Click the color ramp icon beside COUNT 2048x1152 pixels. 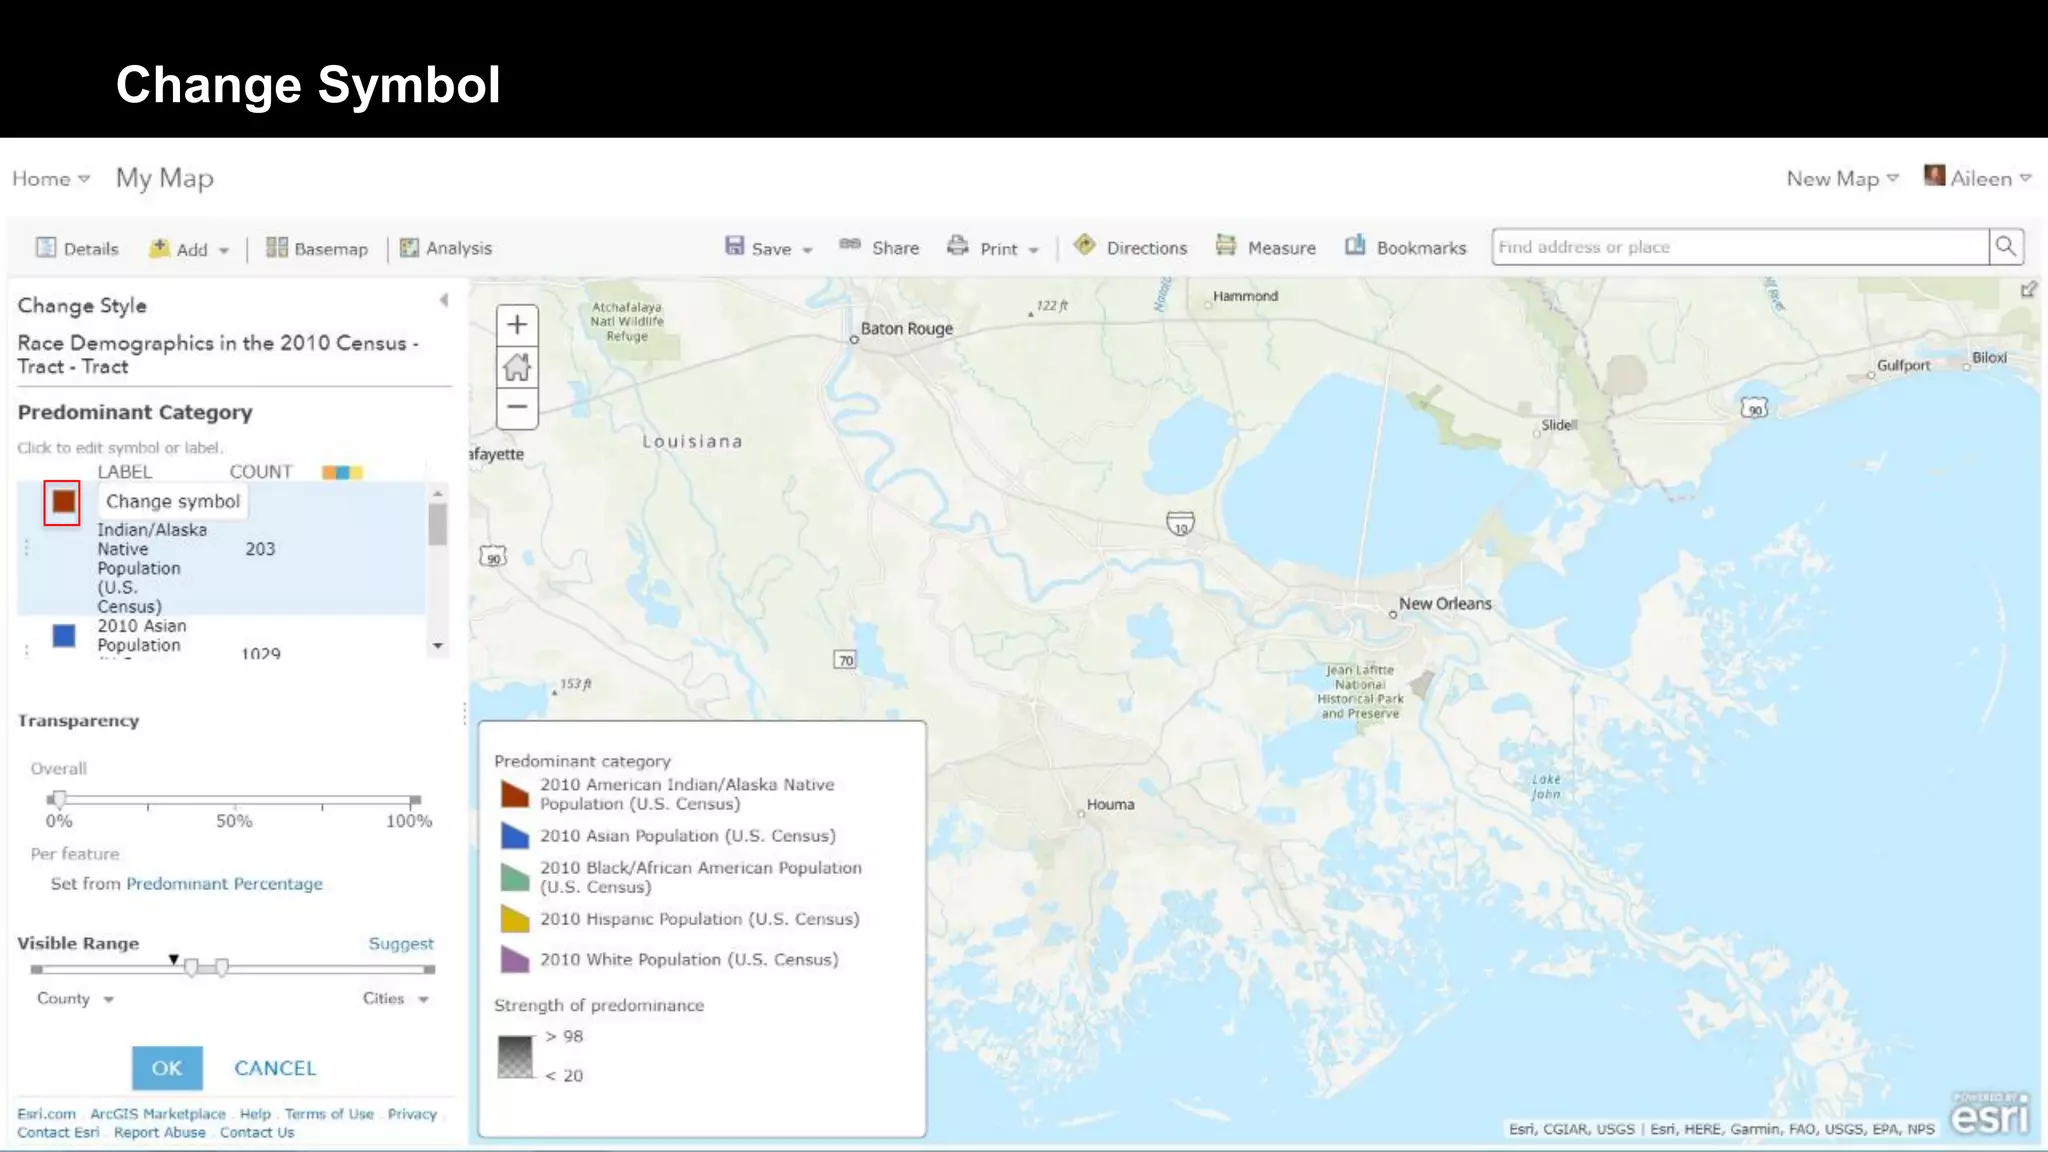tap(342, 472)
